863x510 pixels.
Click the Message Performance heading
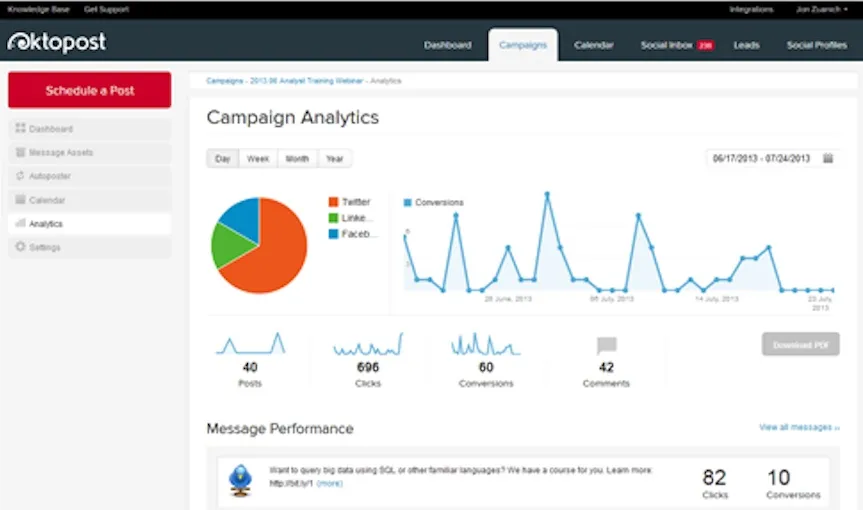[x=280, y=429]
